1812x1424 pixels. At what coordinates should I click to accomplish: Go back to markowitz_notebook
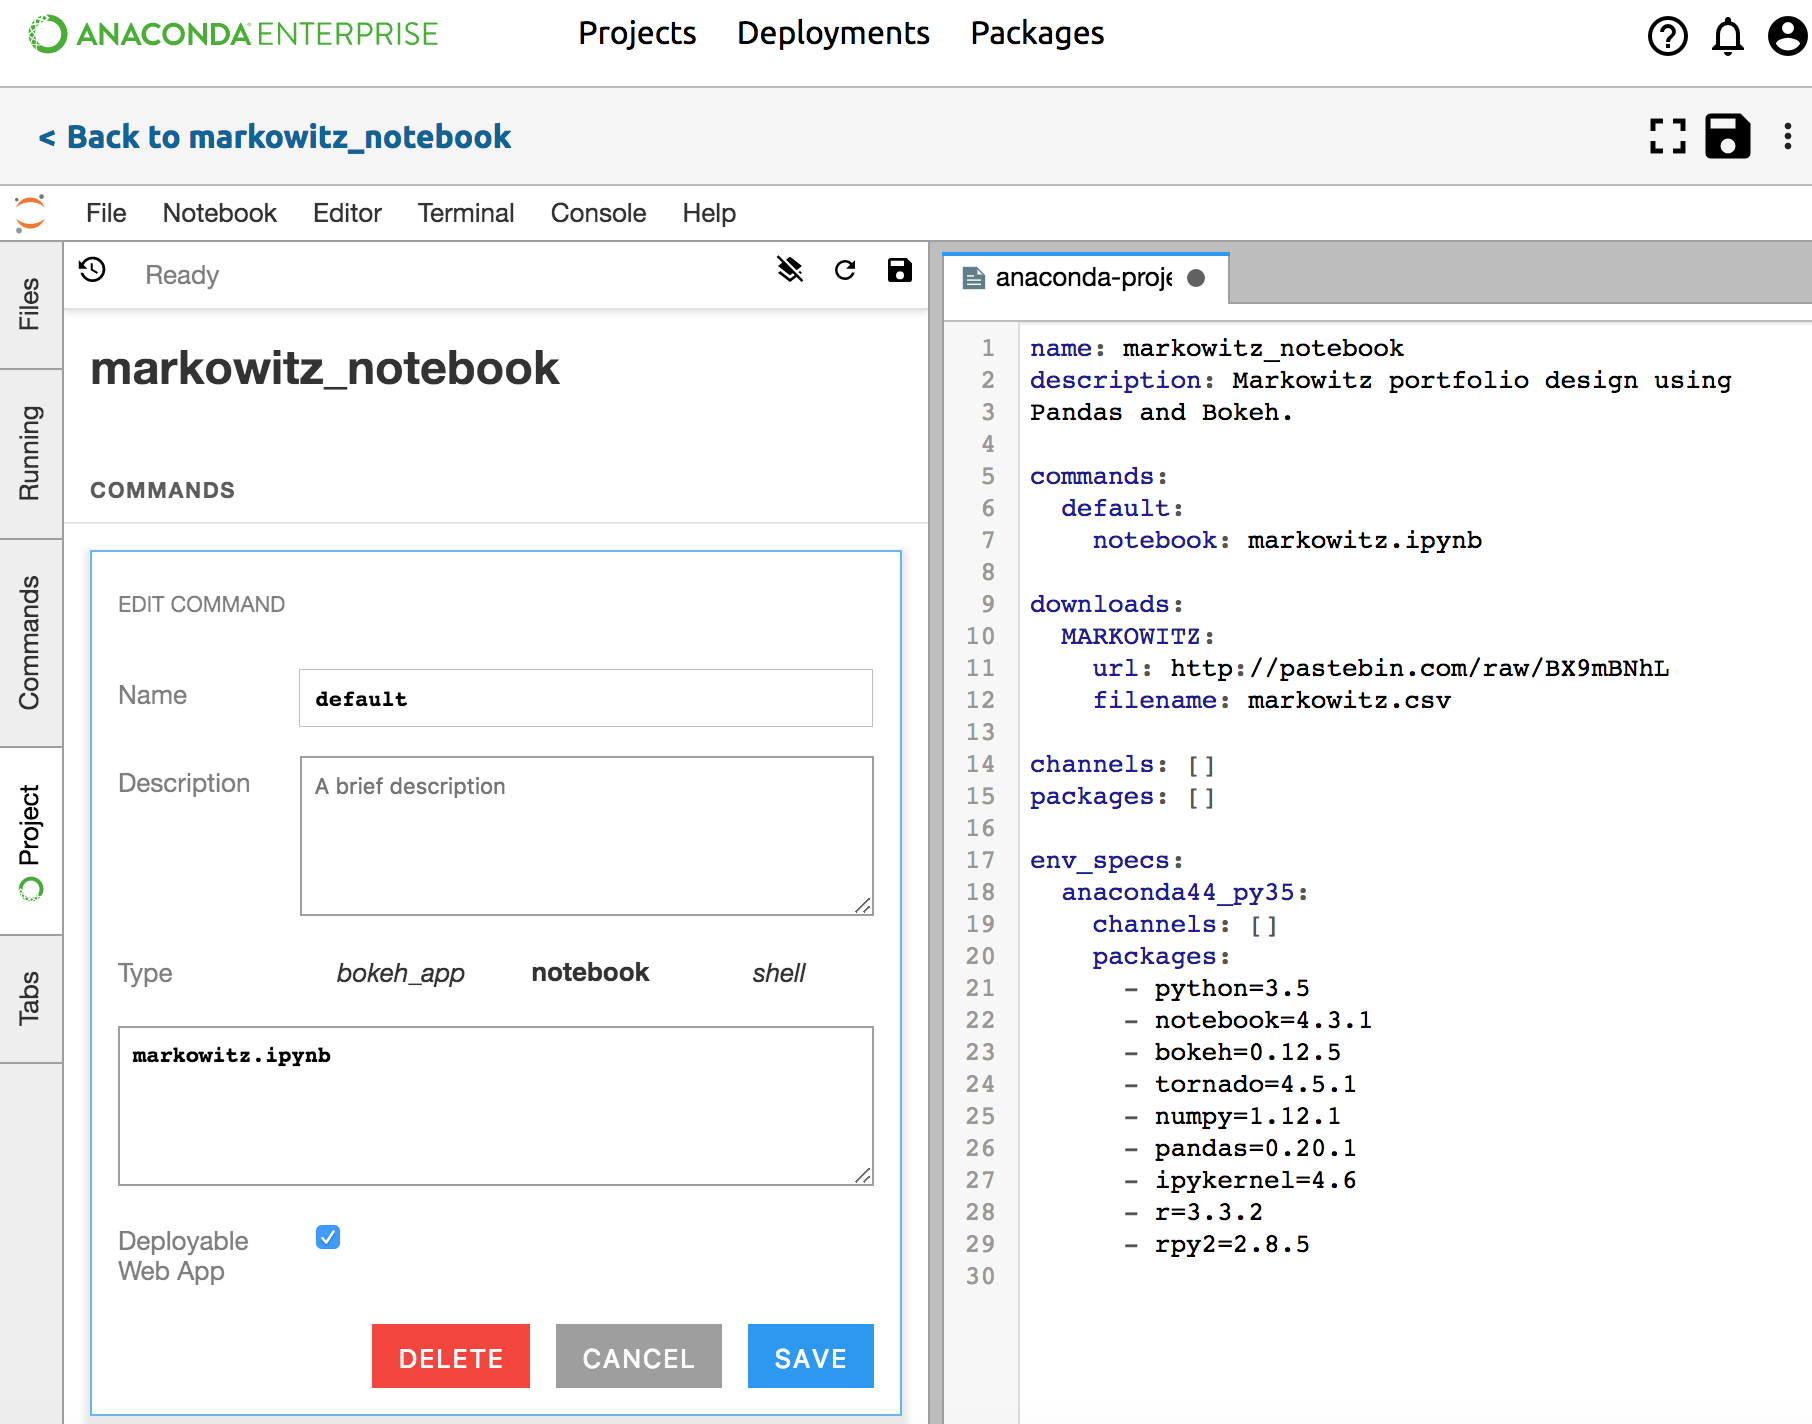point(274,137)
